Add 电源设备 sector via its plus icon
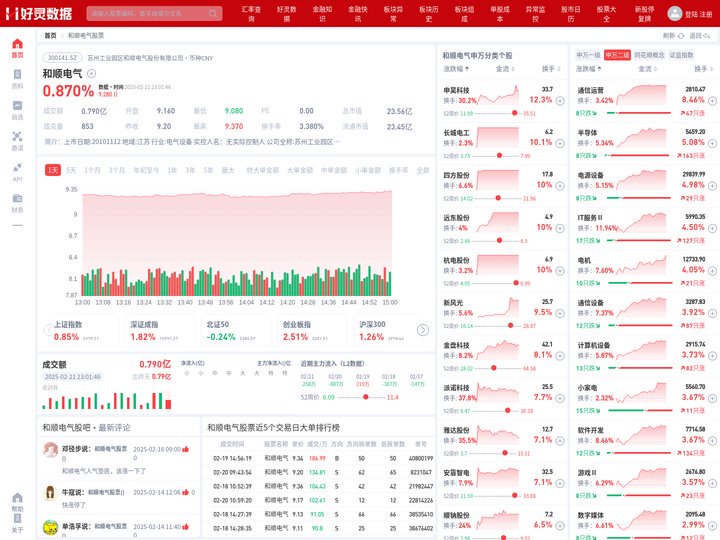Screen dimensions: 720x540 coord(712,186)
